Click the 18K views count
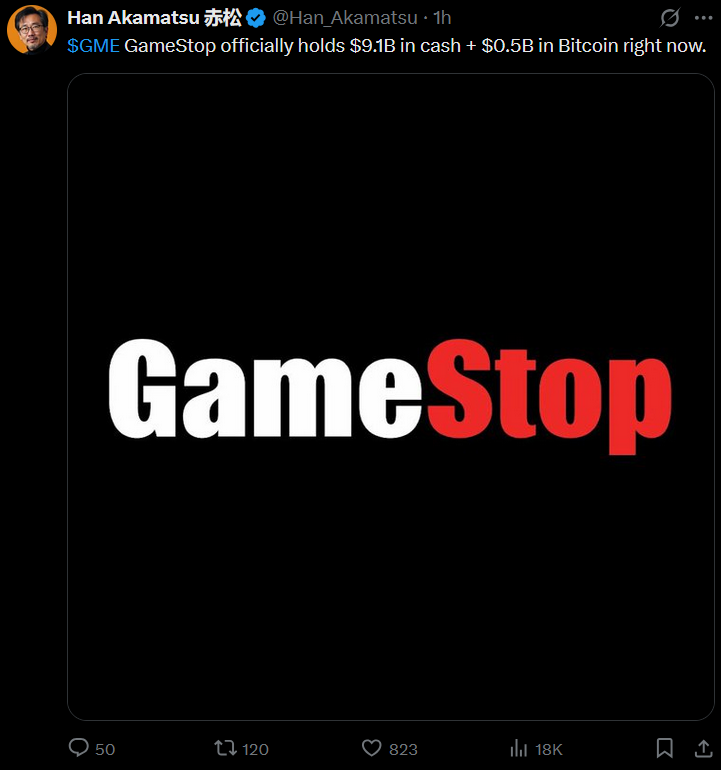 (x=549, y=749)
